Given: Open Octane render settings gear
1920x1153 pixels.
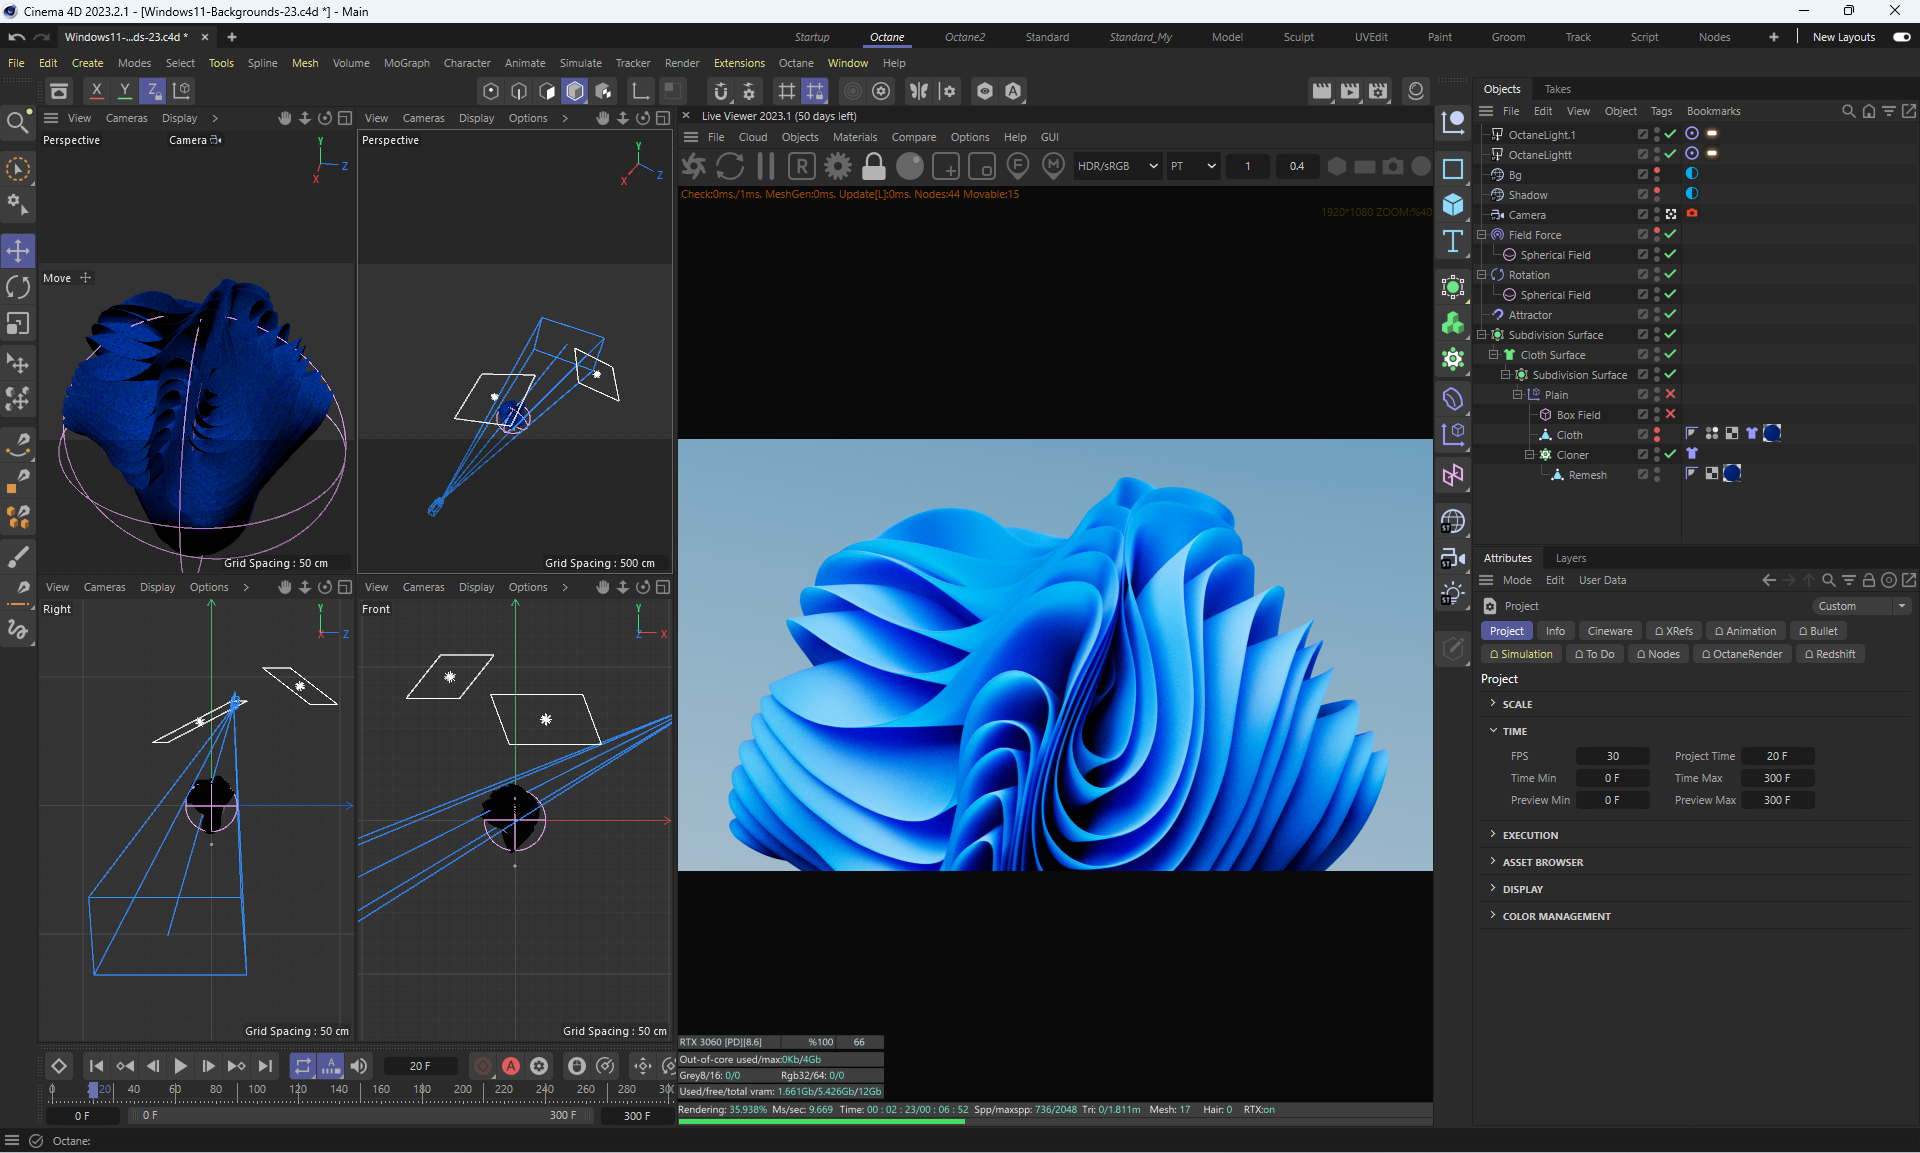Looking at the screenshot, I should click(838, 166).
